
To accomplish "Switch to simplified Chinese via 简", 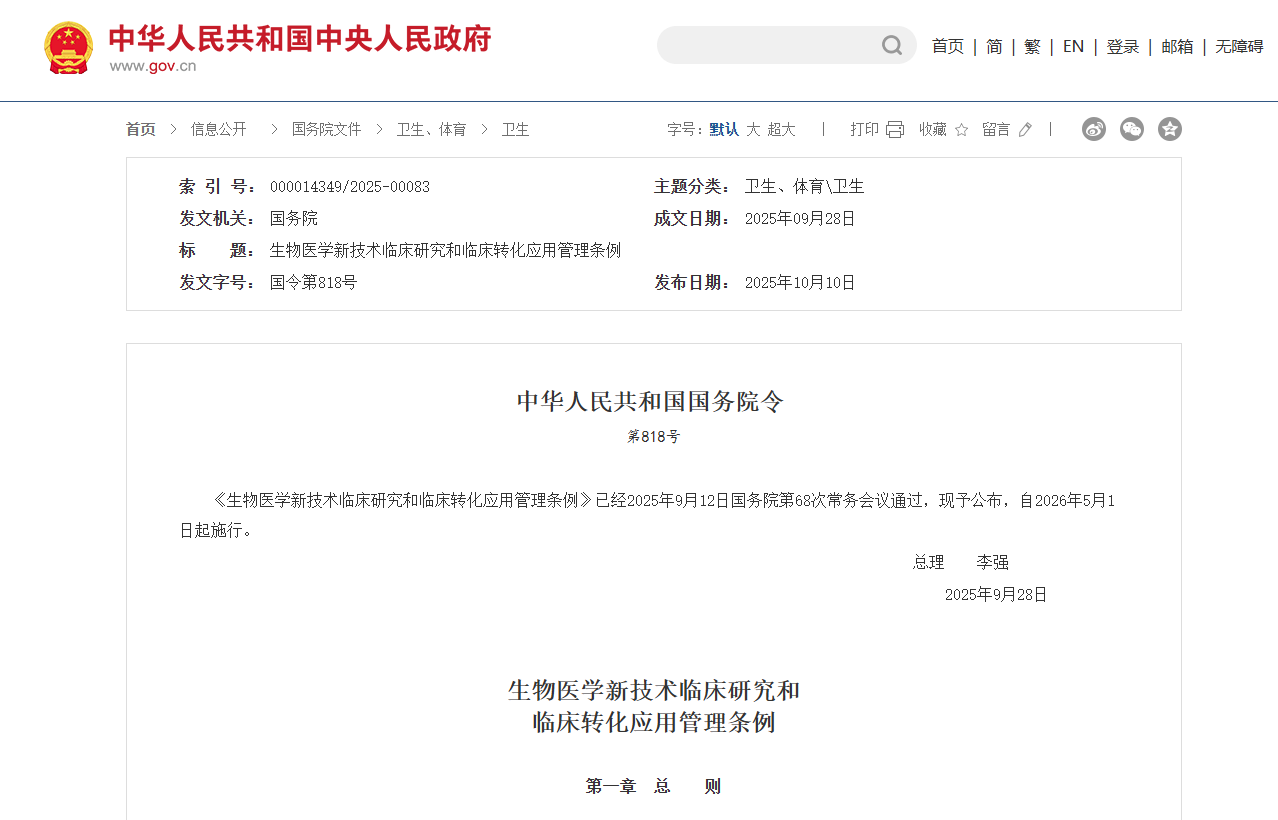I will pyautogui.click(x=993, y=46).
